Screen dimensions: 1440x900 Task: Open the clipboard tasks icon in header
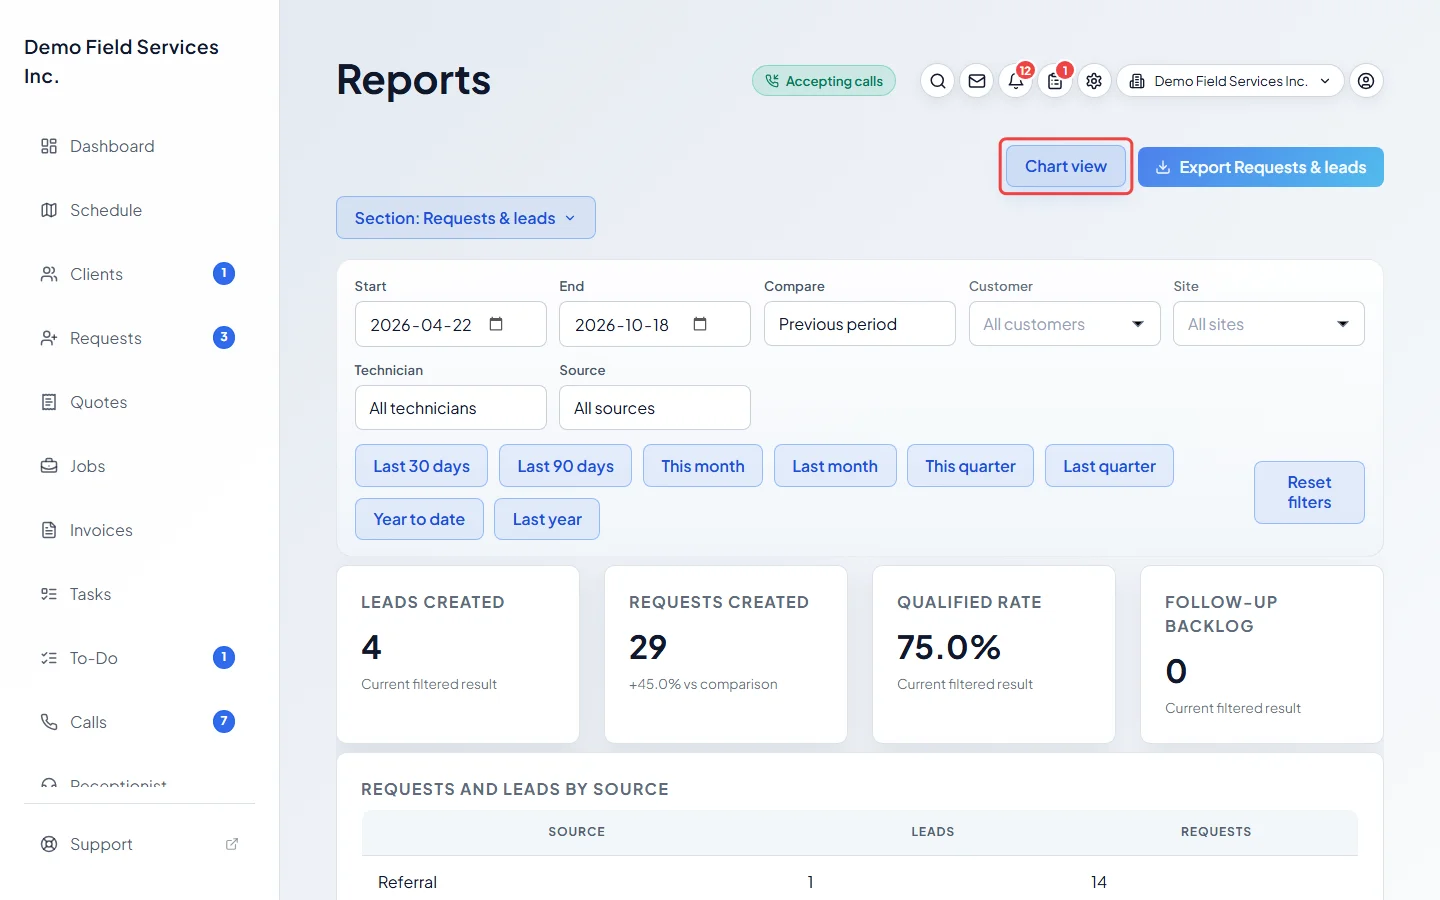[1055, 81]
